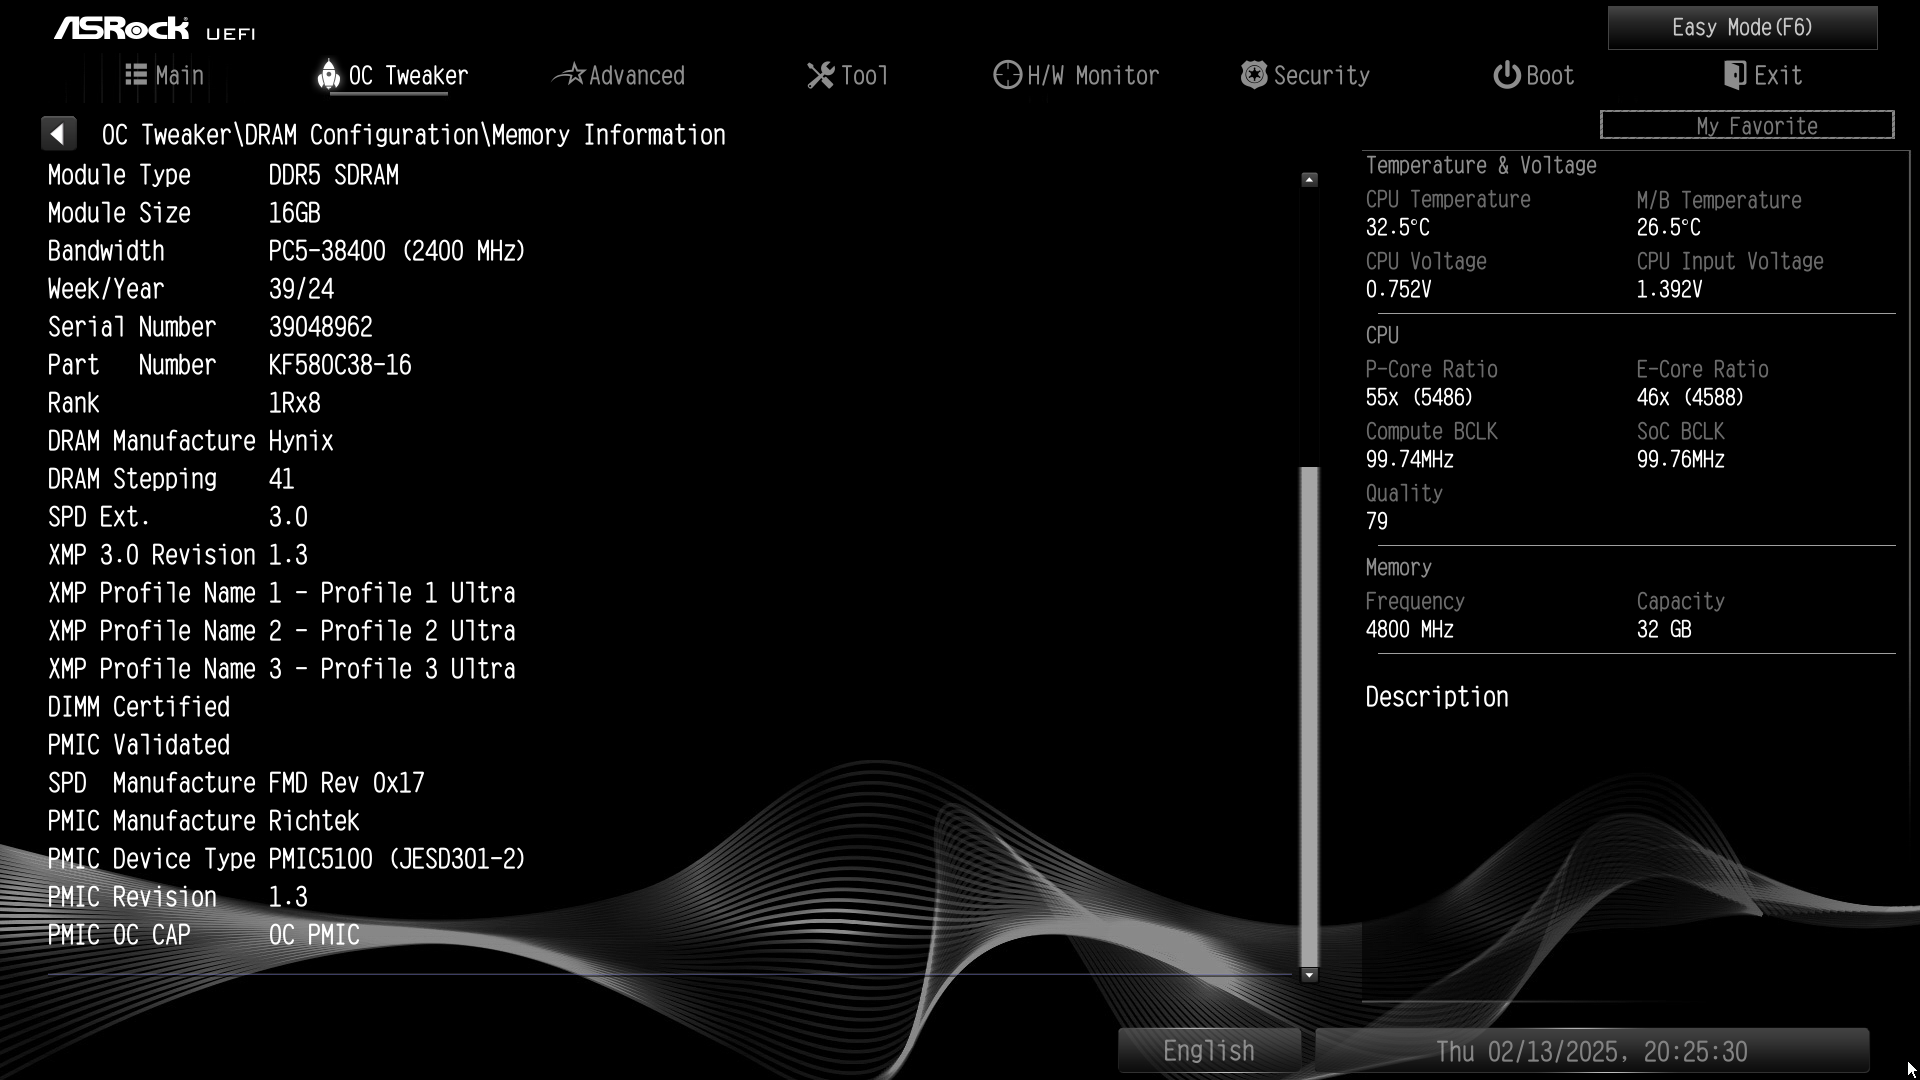Click the Quality 79 value
The image size is (1920, 1080).
[1377, 521]
